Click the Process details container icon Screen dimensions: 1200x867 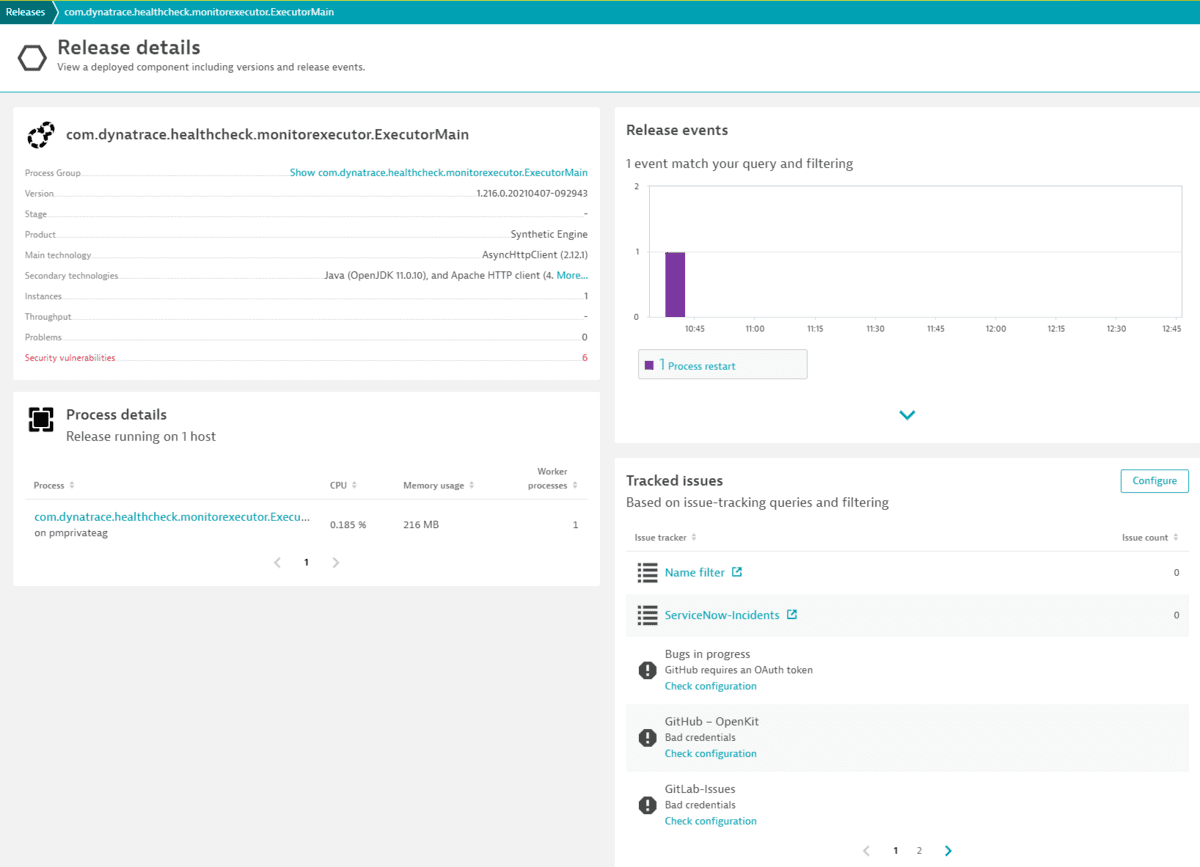[x=41, y=420]
